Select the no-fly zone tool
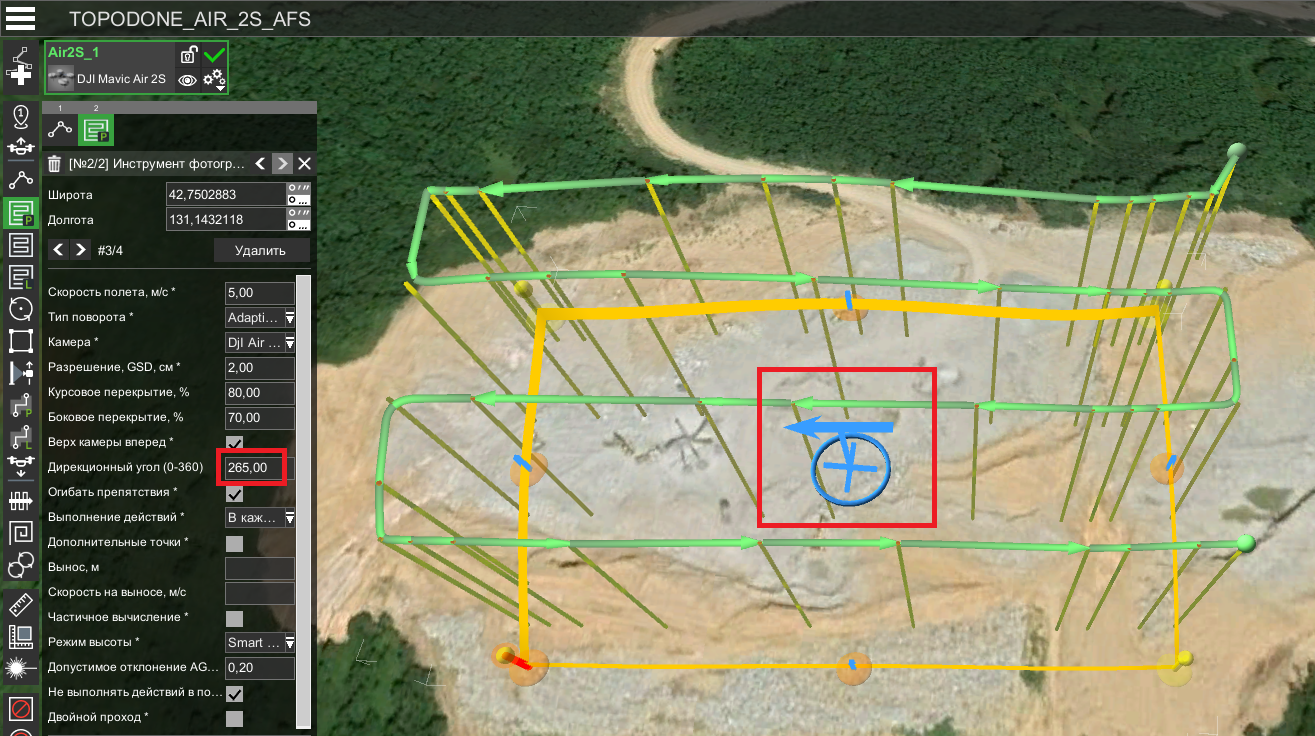This screenshot has height=736, width=1315. (20, 708)
